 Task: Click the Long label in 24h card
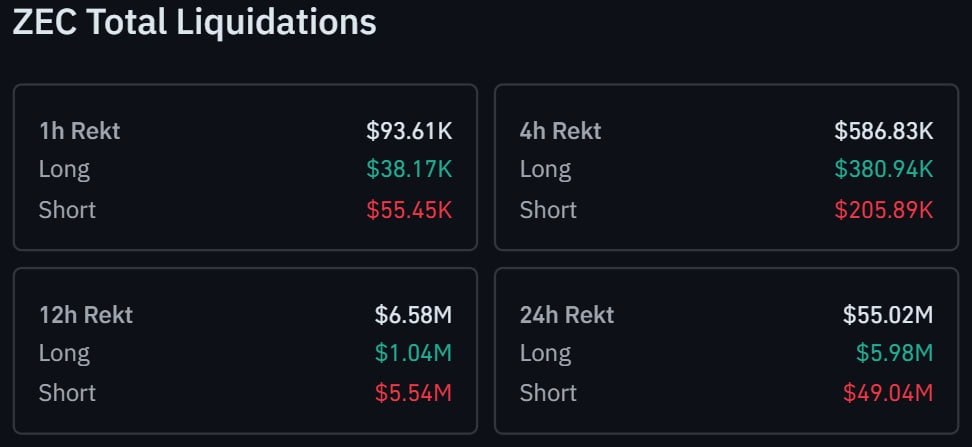point(545,354)
